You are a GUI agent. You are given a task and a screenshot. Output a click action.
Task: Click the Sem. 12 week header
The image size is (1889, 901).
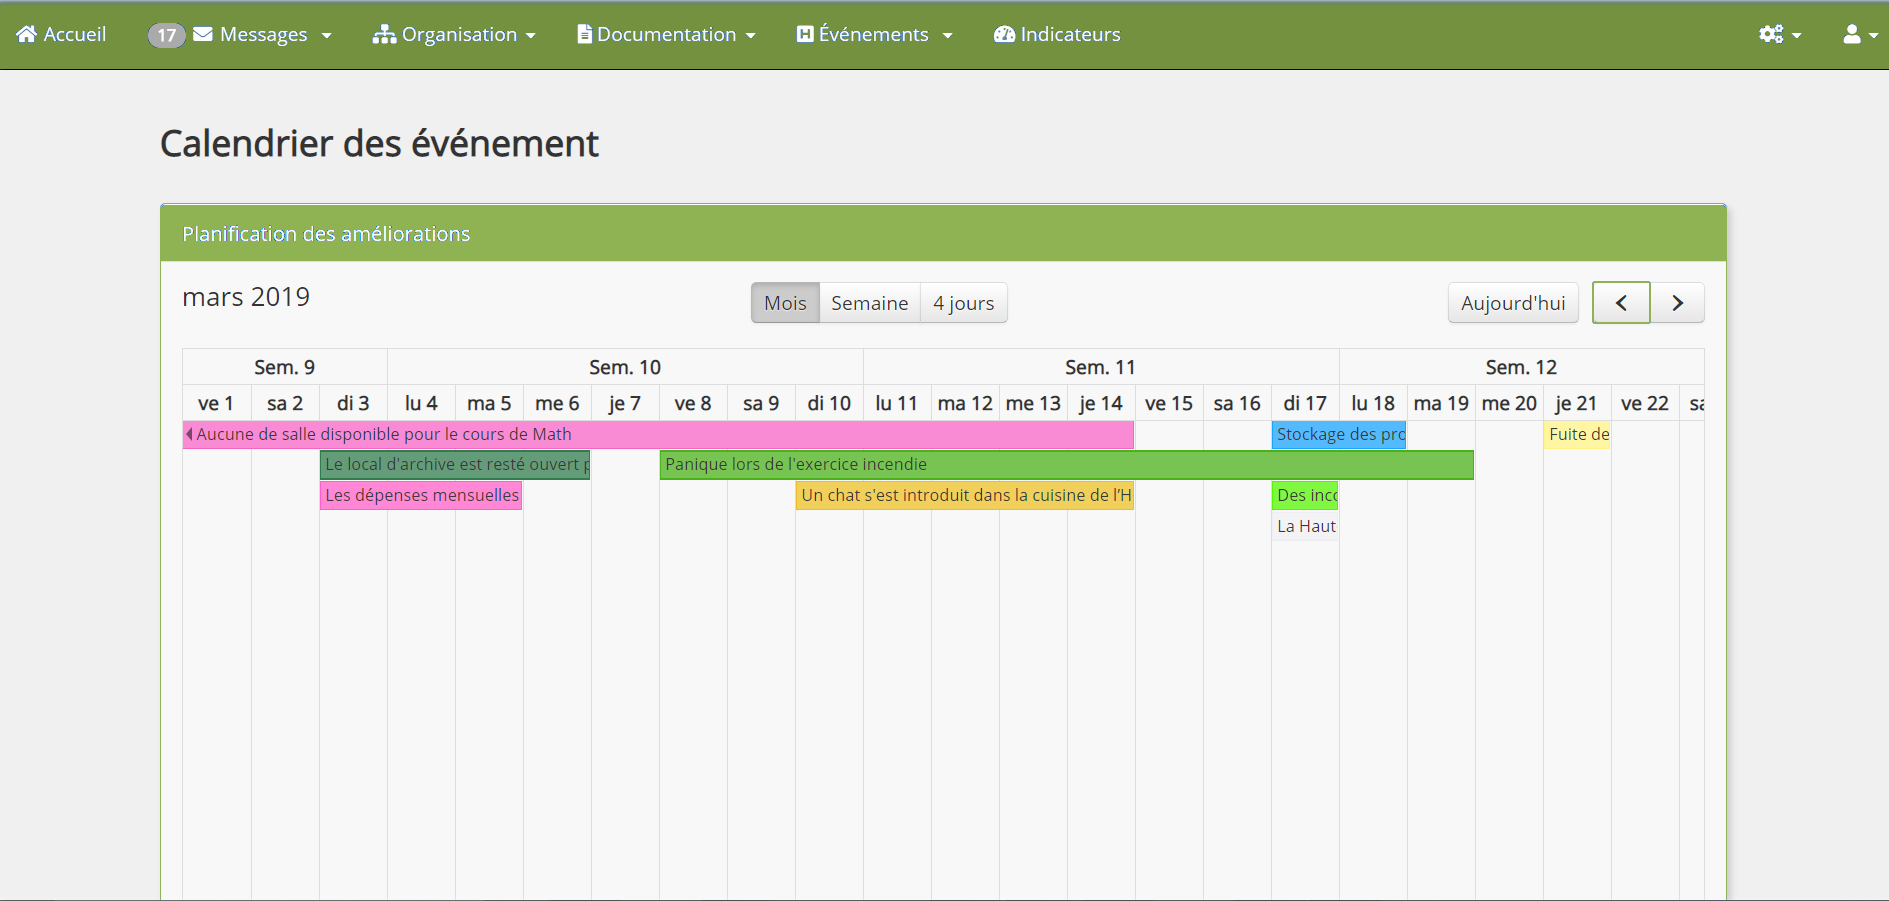pyautogui.click(x=1521, y=367)
